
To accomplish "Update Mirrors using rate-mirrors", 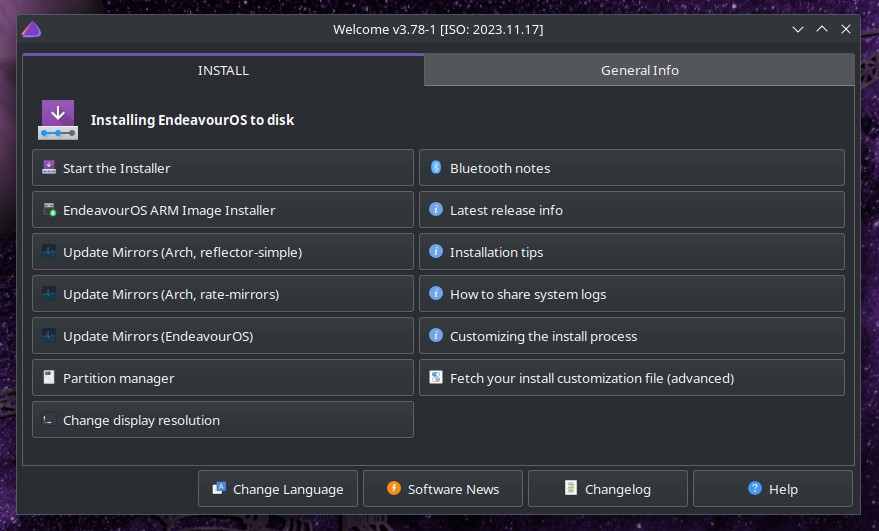I will click(x=223, y=294).
